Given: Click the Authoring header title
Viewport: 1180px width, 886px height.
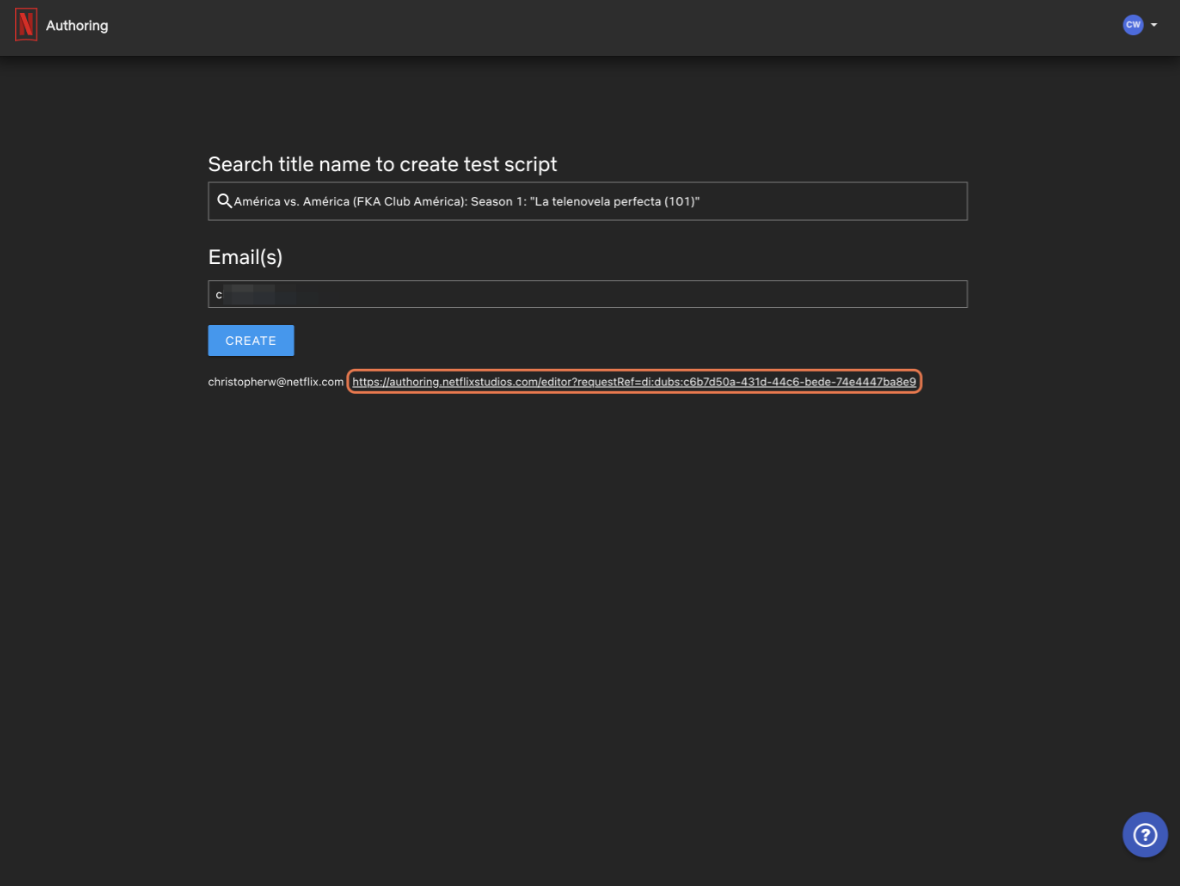Looking at the screenshot, I should tap(77, 26).
